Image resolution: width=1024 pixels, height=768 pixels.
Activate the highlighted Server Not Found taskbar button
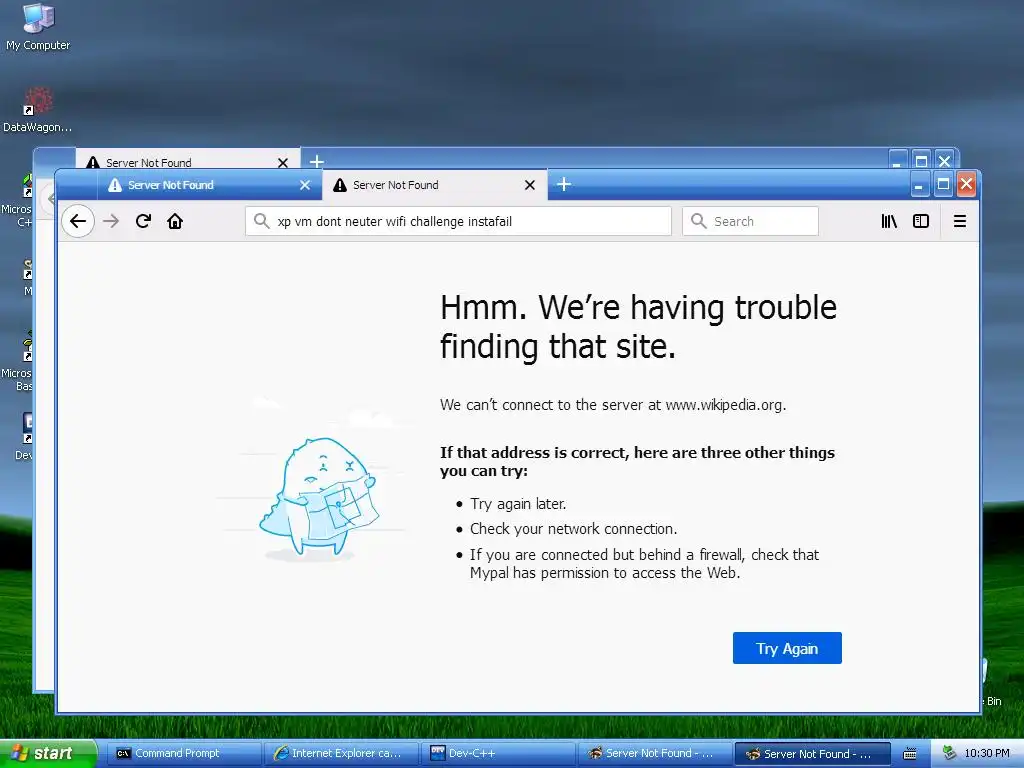click(813, 753)
